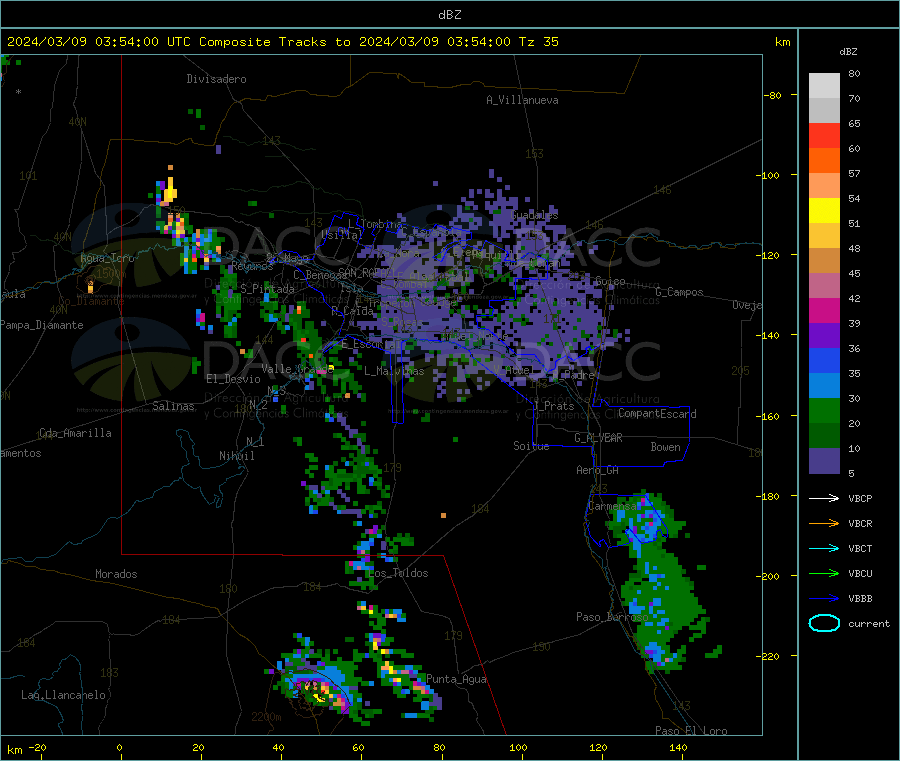Select the yellow 51 dBZ color swatch
This screenshot has height=761, width=900.
(x=824, y=211)
